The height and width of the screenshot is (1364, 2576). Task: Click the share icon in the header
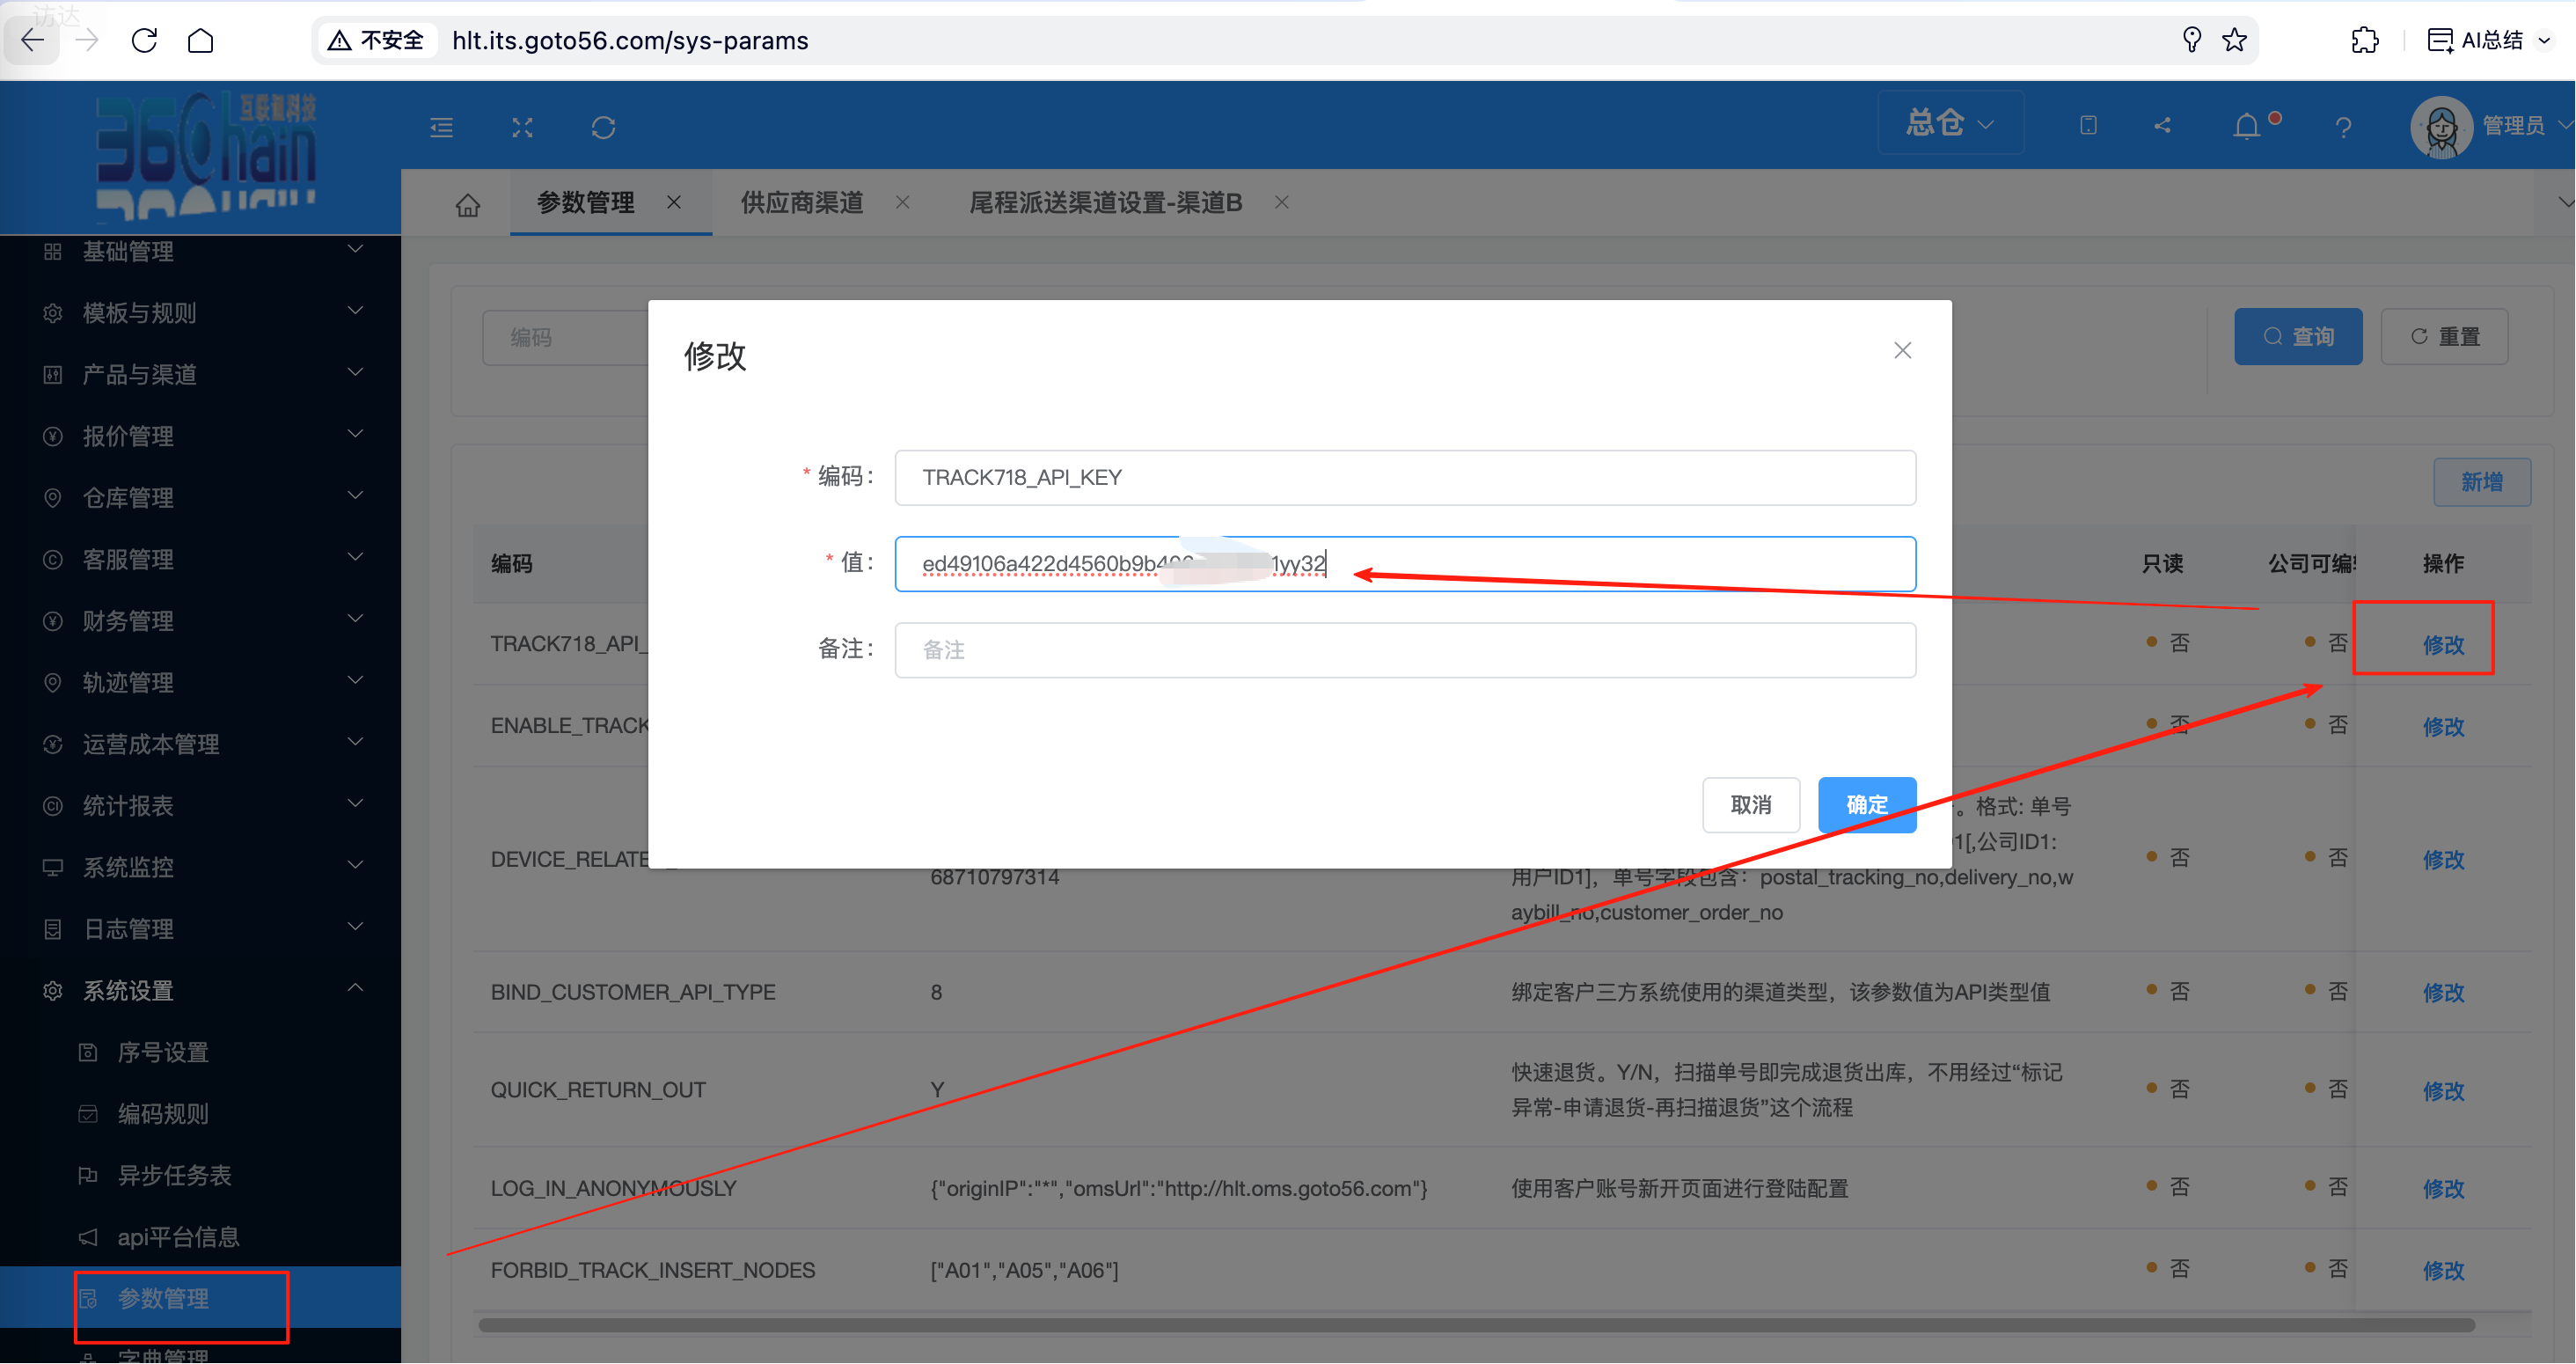tap(2163, 125)
